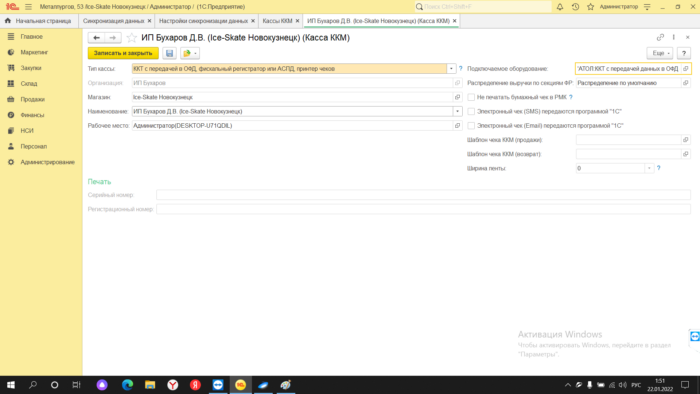Screen dimensions: 700x394
Task: Switch to Начальная страница tab
Action: tap(38, 21)
